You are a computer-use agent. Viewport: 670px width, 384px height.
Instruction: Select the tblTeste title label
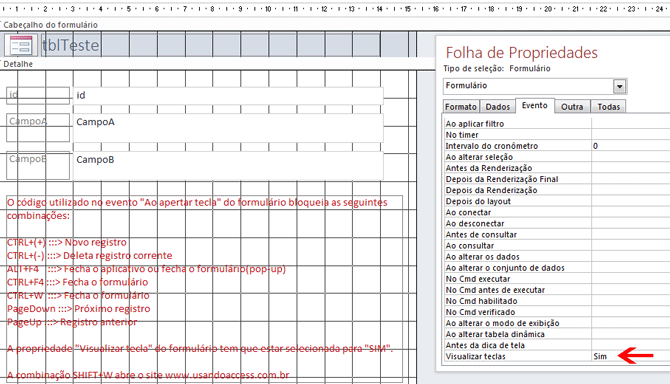[x=71, y=45]
